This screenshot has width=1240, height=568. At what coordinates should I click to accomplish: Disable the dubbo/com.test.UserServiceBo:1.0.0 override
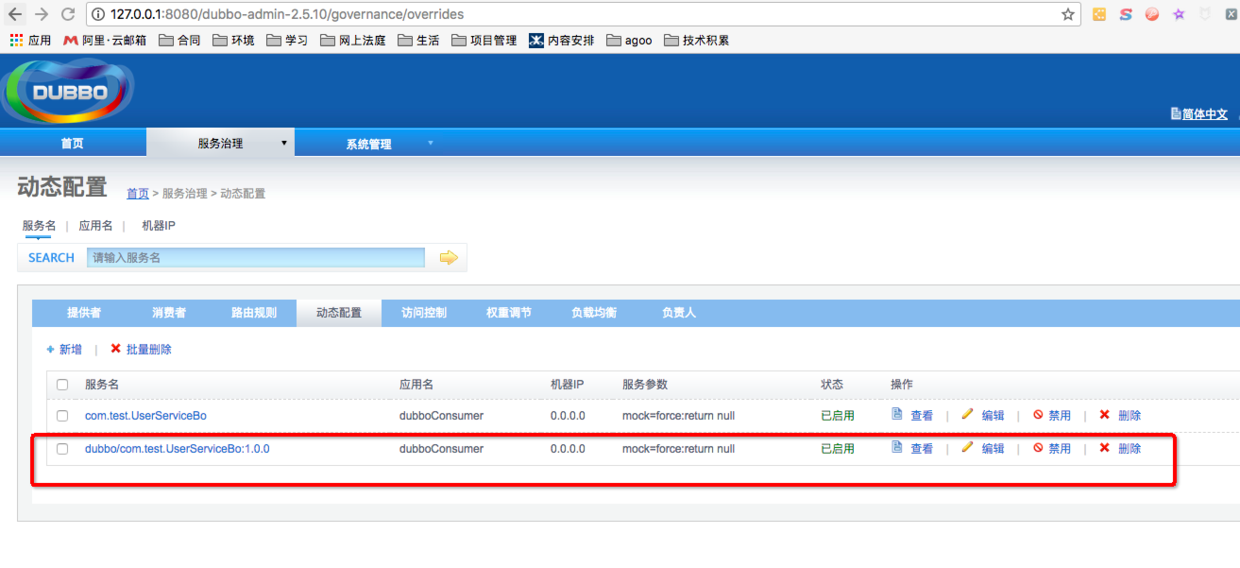click(1052, 448)
